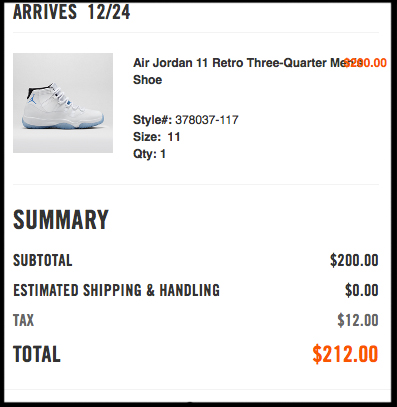
Task: Select the $0.00 shipping amount
Action: [362, 290]
